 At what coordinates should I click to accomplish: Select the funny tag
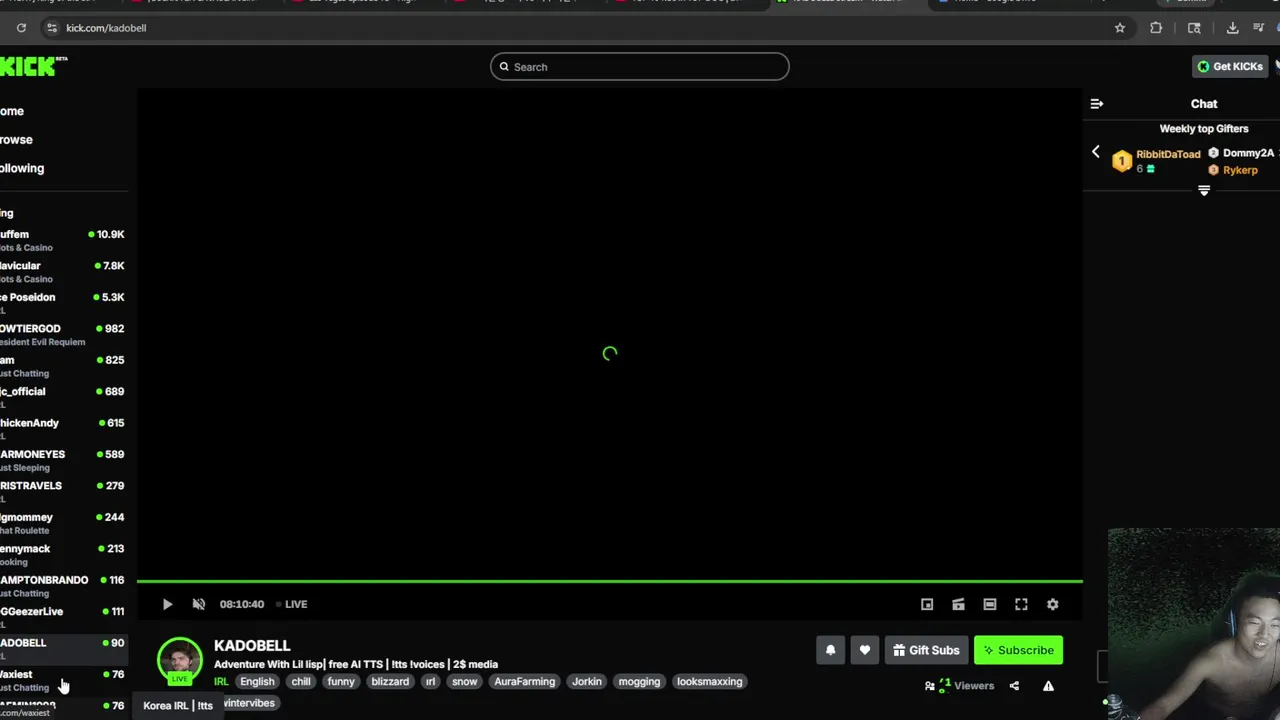click(341, 682)
